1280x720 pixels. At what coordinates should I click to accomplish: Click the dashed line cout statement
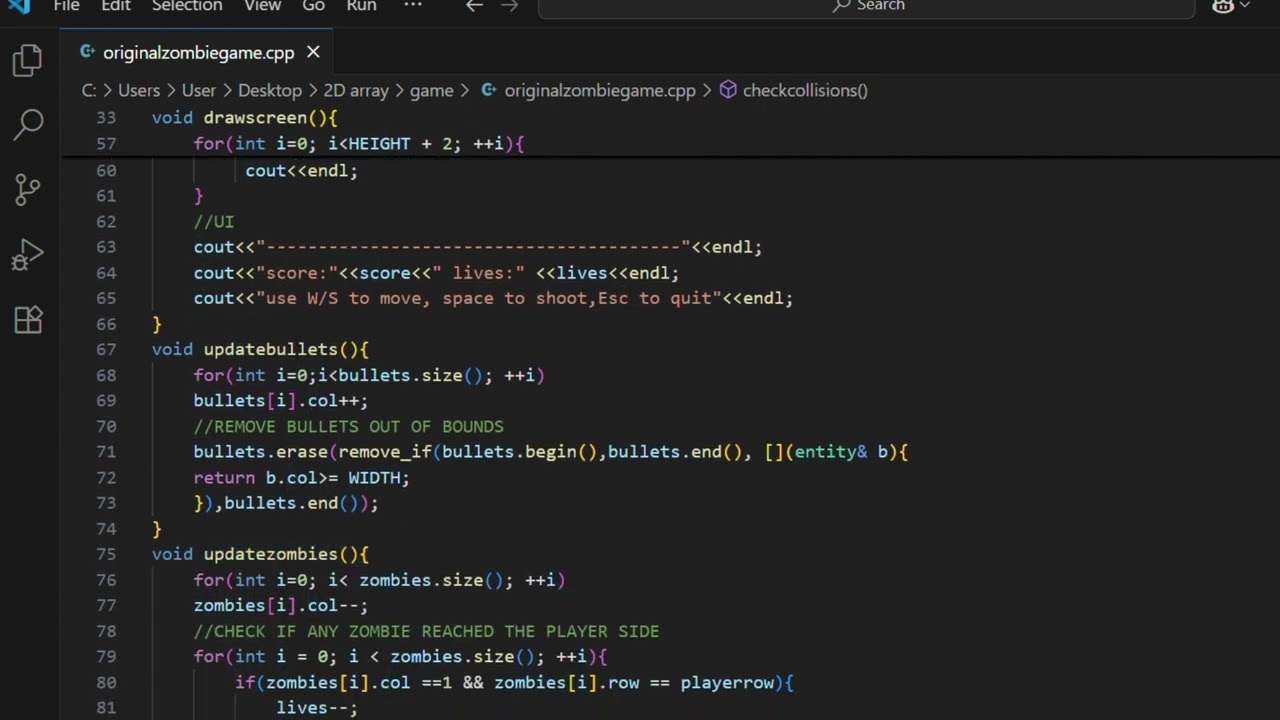(x=478, y=247)
